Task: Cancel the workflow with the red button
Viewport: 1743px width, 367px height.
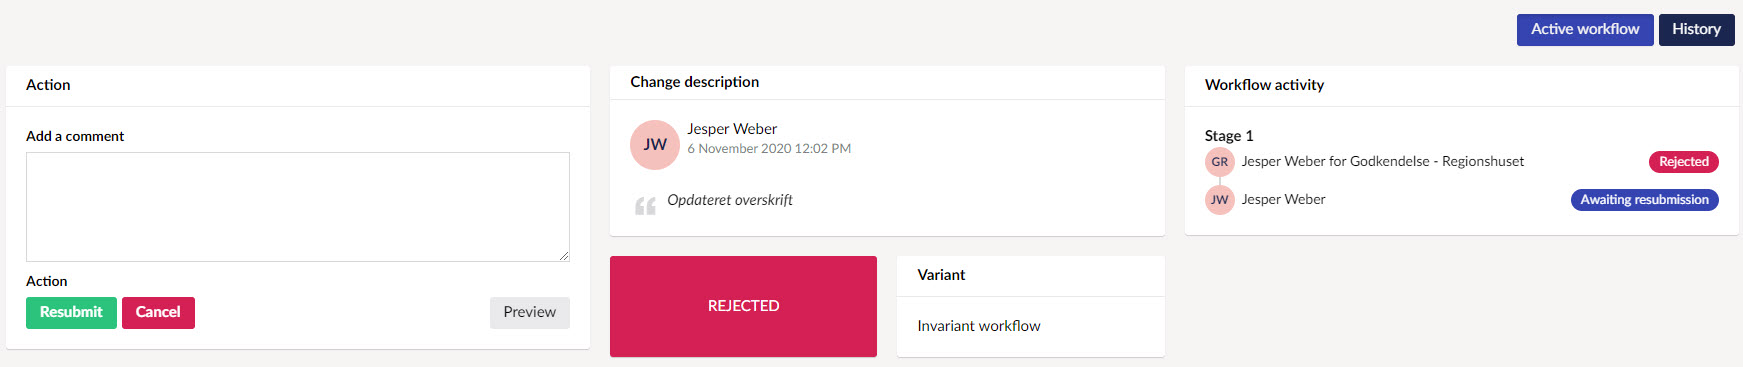Action: coord(158,313)
